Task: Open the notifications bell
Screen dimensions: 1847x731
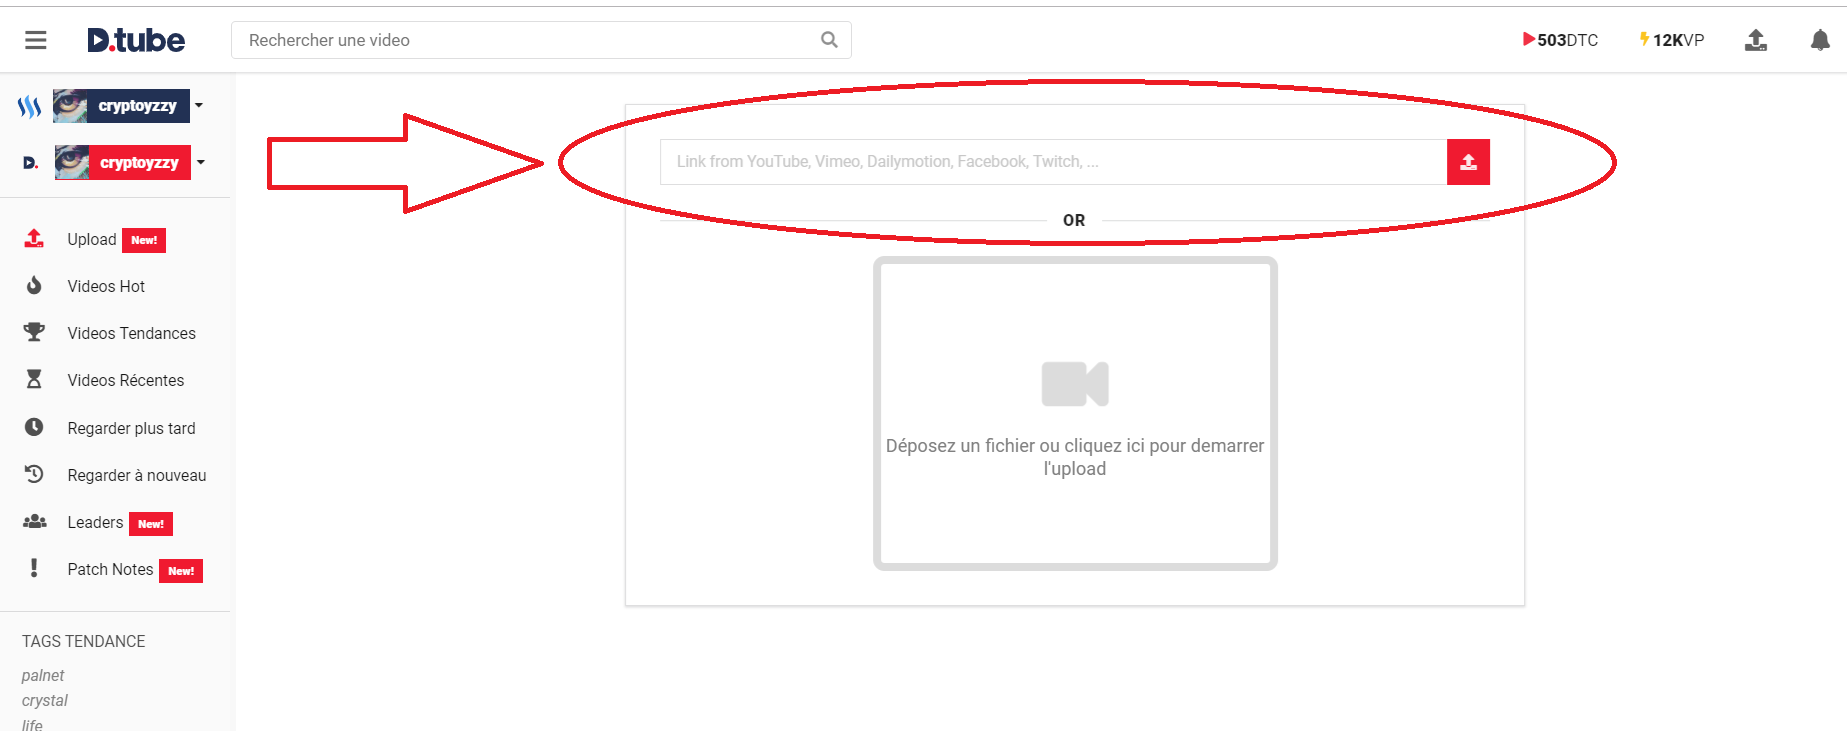Action: click(1820, 40)
